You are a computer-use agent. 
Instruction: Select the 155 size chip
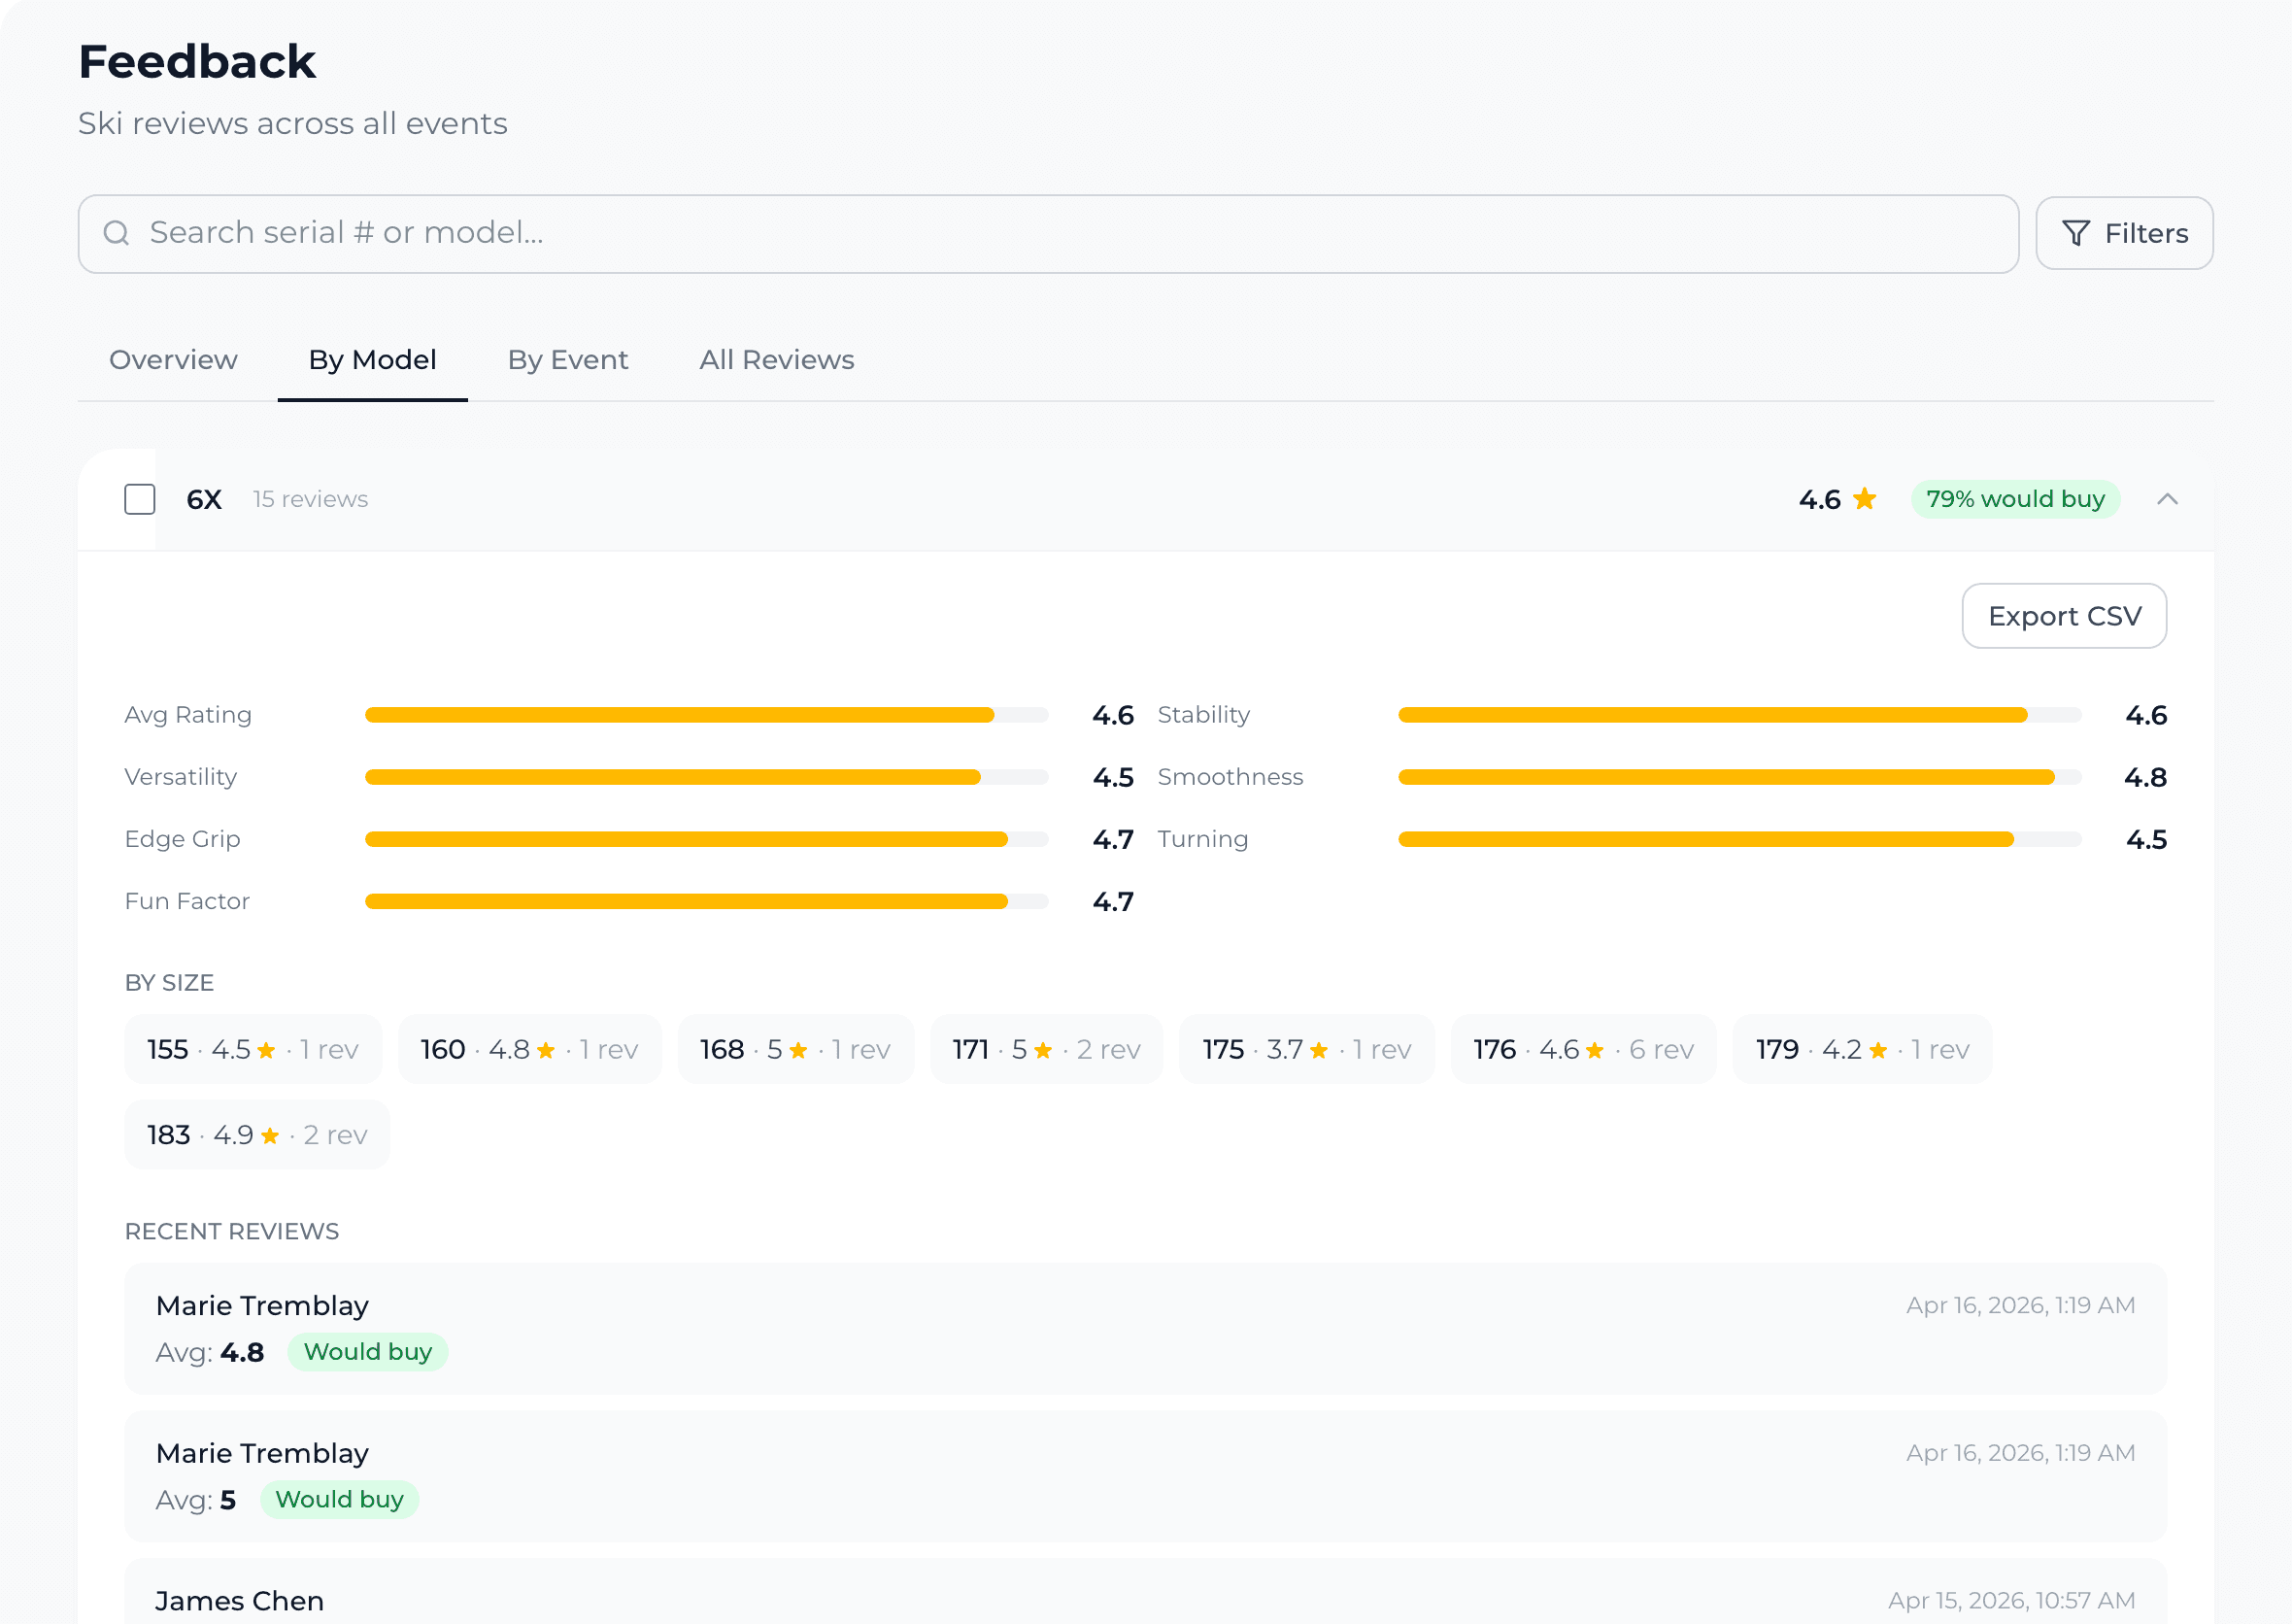(253, 1050)
